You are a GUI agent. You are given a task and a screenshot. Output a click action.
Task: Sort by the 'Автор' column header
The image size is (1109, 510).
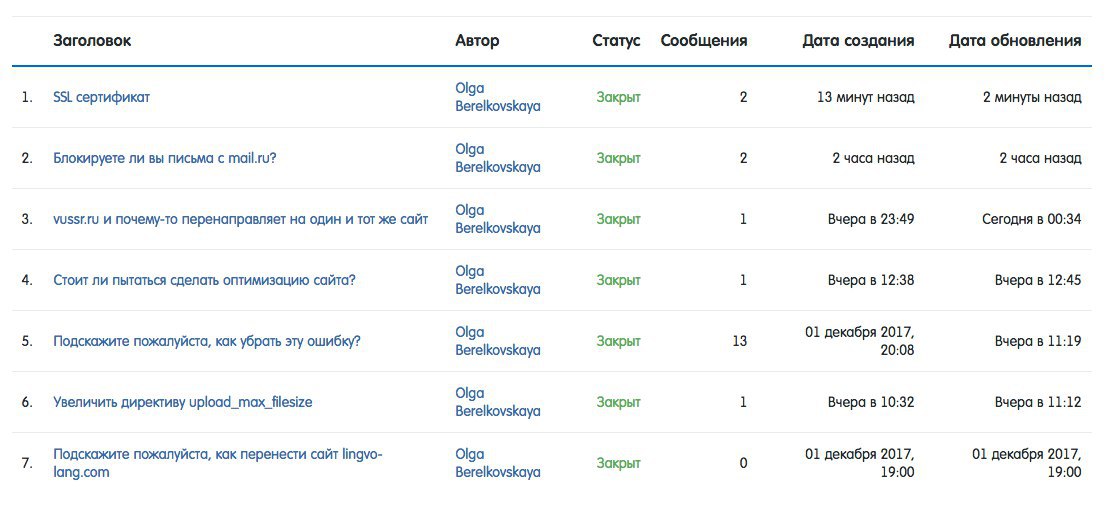[477, 41]
